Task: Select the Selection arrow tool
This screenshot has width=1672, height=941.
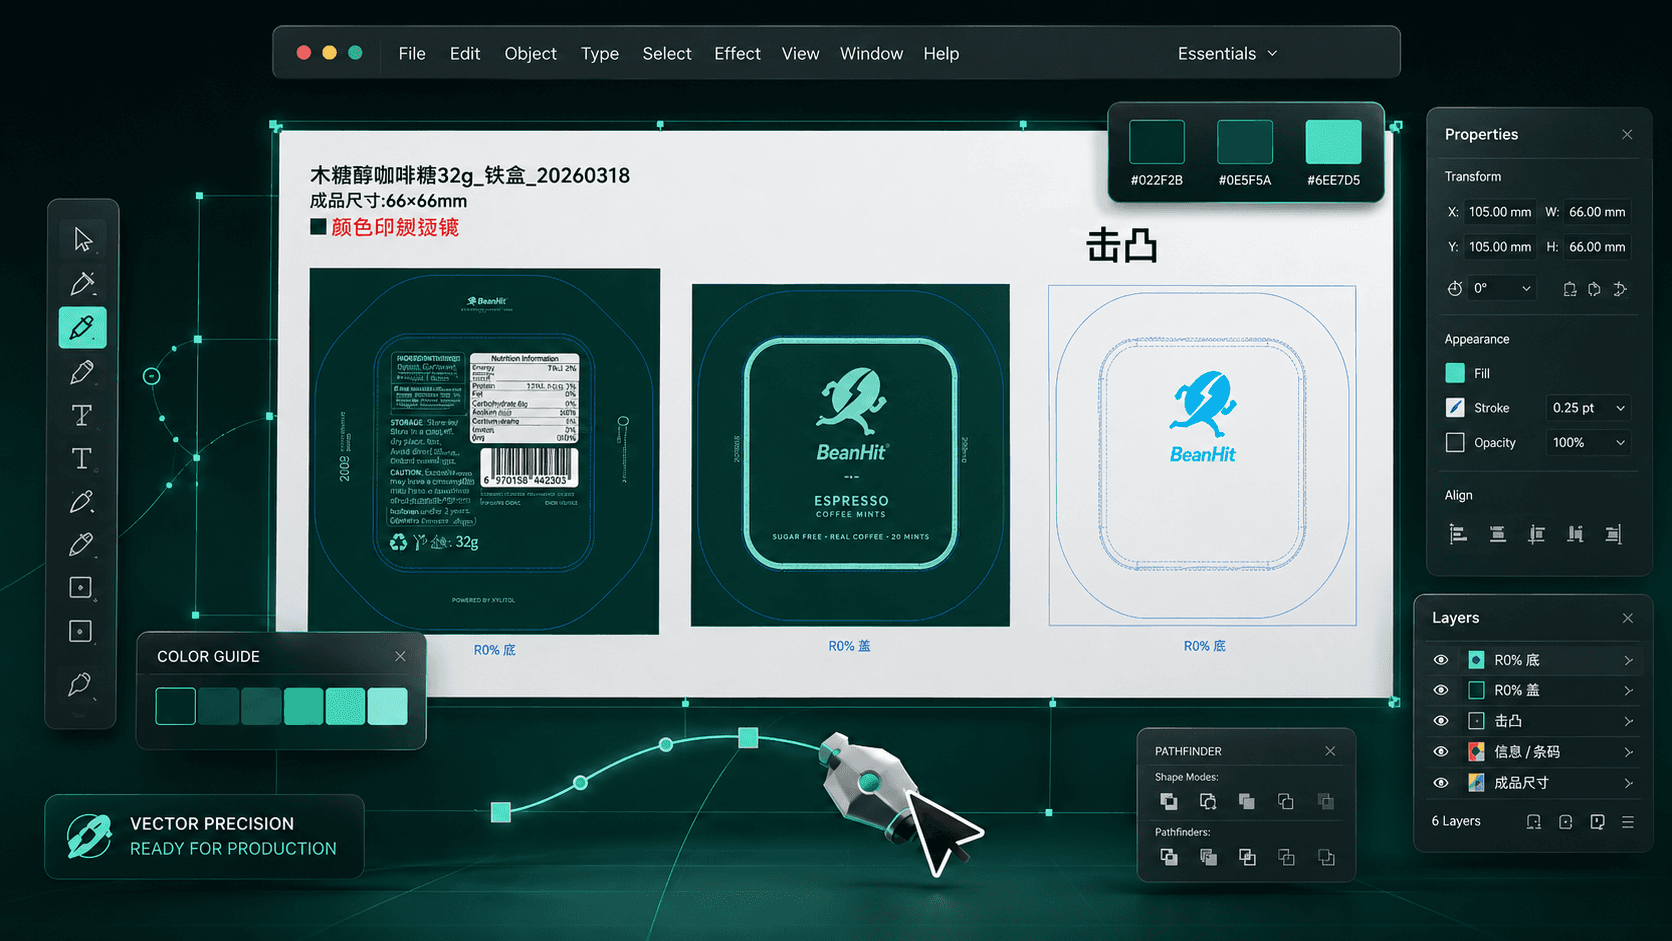Action: click(83, 240)
